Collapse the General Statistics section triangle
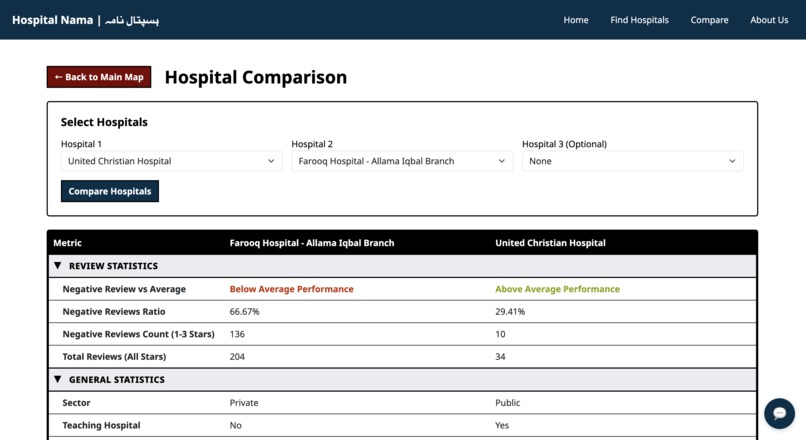The width and height of the screenshot is (806, 440). pyautogui.click(x=58, y=379)
